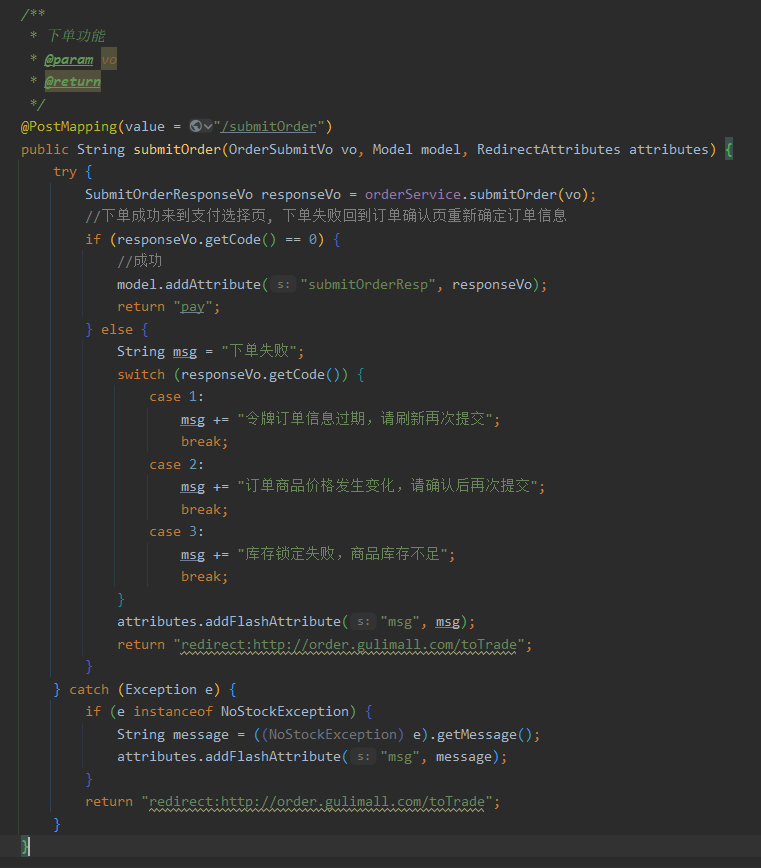Click the "pay" view name link
Image resolution: width=761 pixels, height=868 pixels.
click(x=193, y=307)
